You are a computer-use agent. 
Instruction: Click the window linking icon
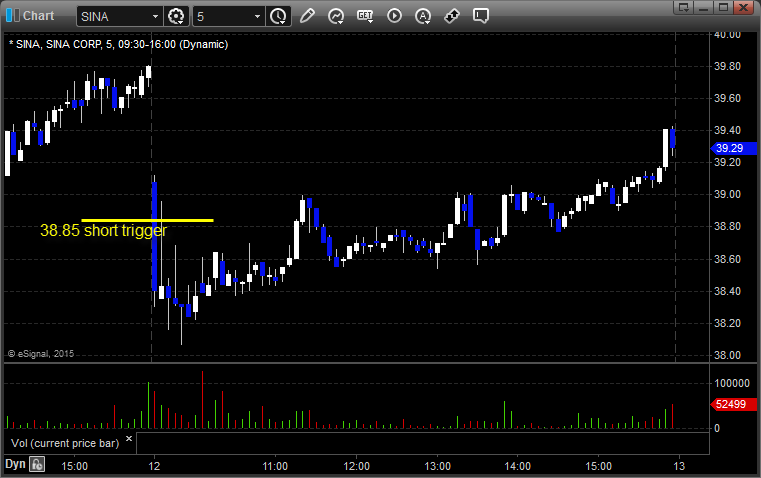click(452, 16)
